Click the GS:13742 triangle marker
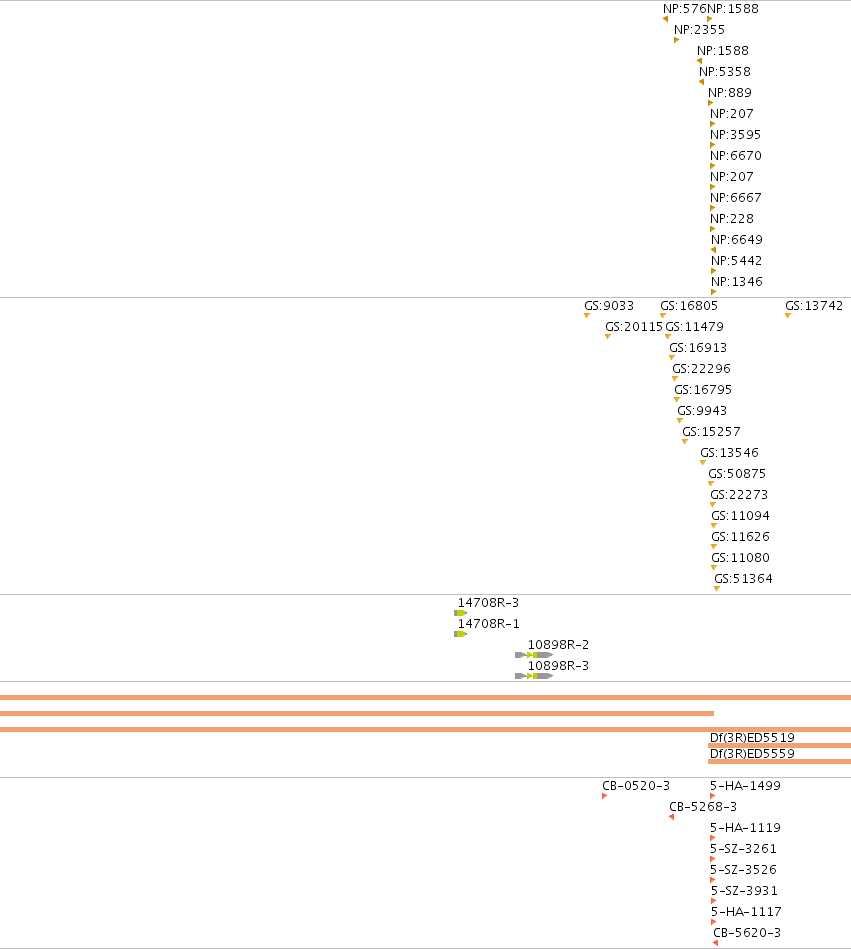 click(x=788, y=315)
